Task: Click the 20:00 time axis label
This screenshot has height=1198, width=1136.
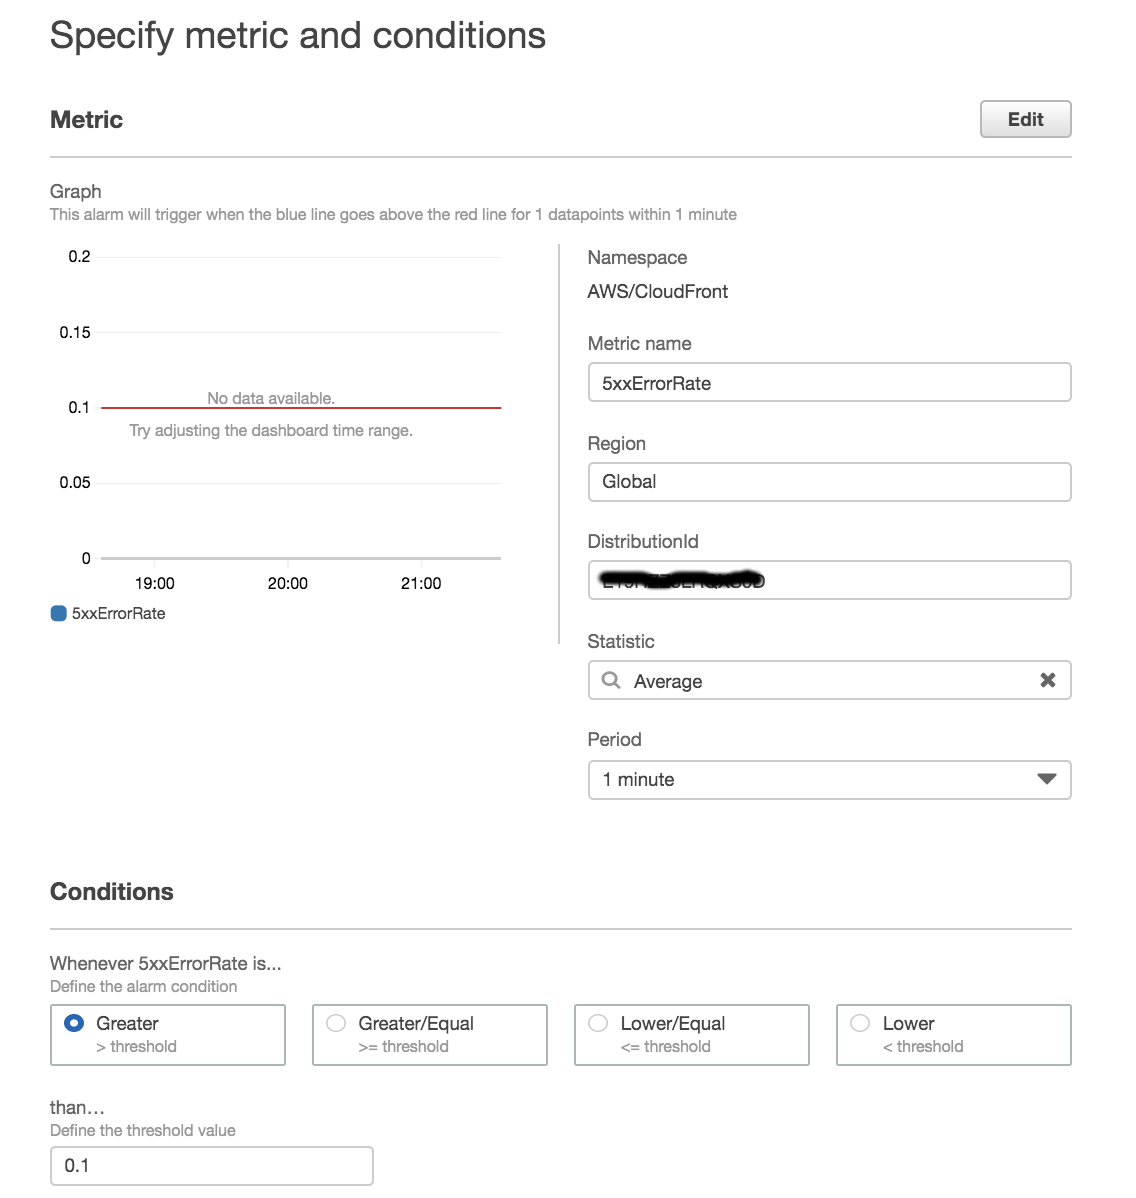Action: click(x=287, y=583)
